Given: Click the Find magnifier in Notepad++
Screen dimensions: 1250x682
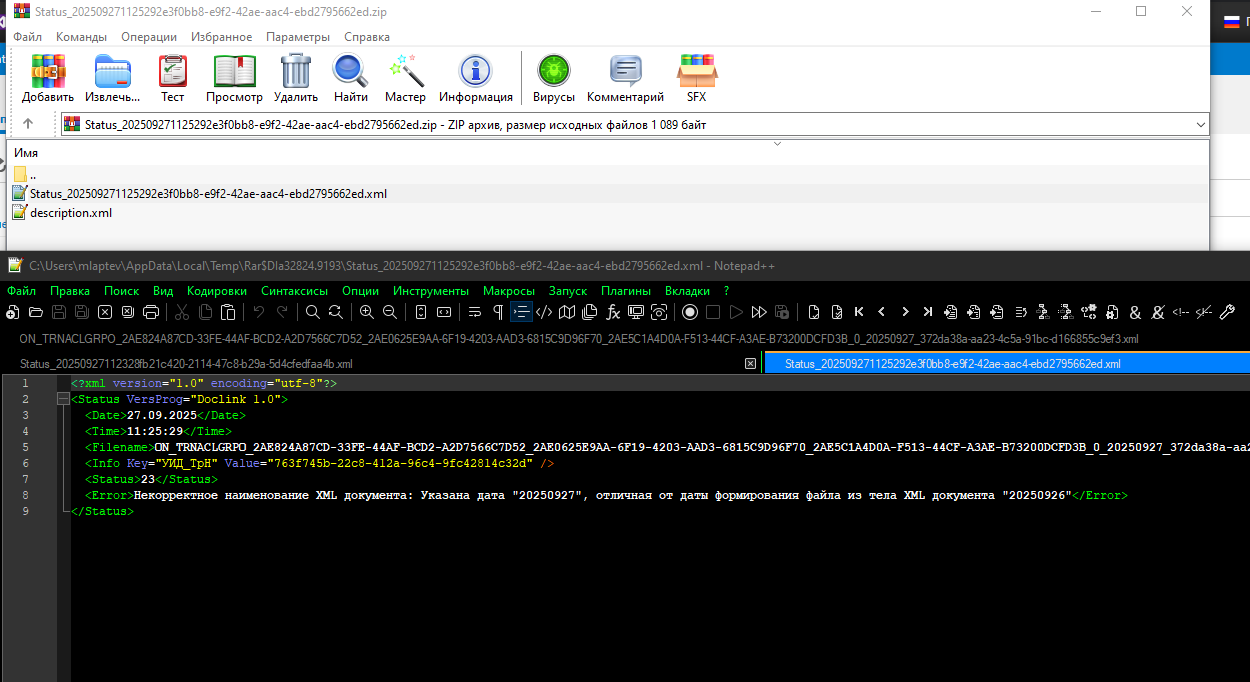Looking at the screenshot, I should click(x=313, y=312).
